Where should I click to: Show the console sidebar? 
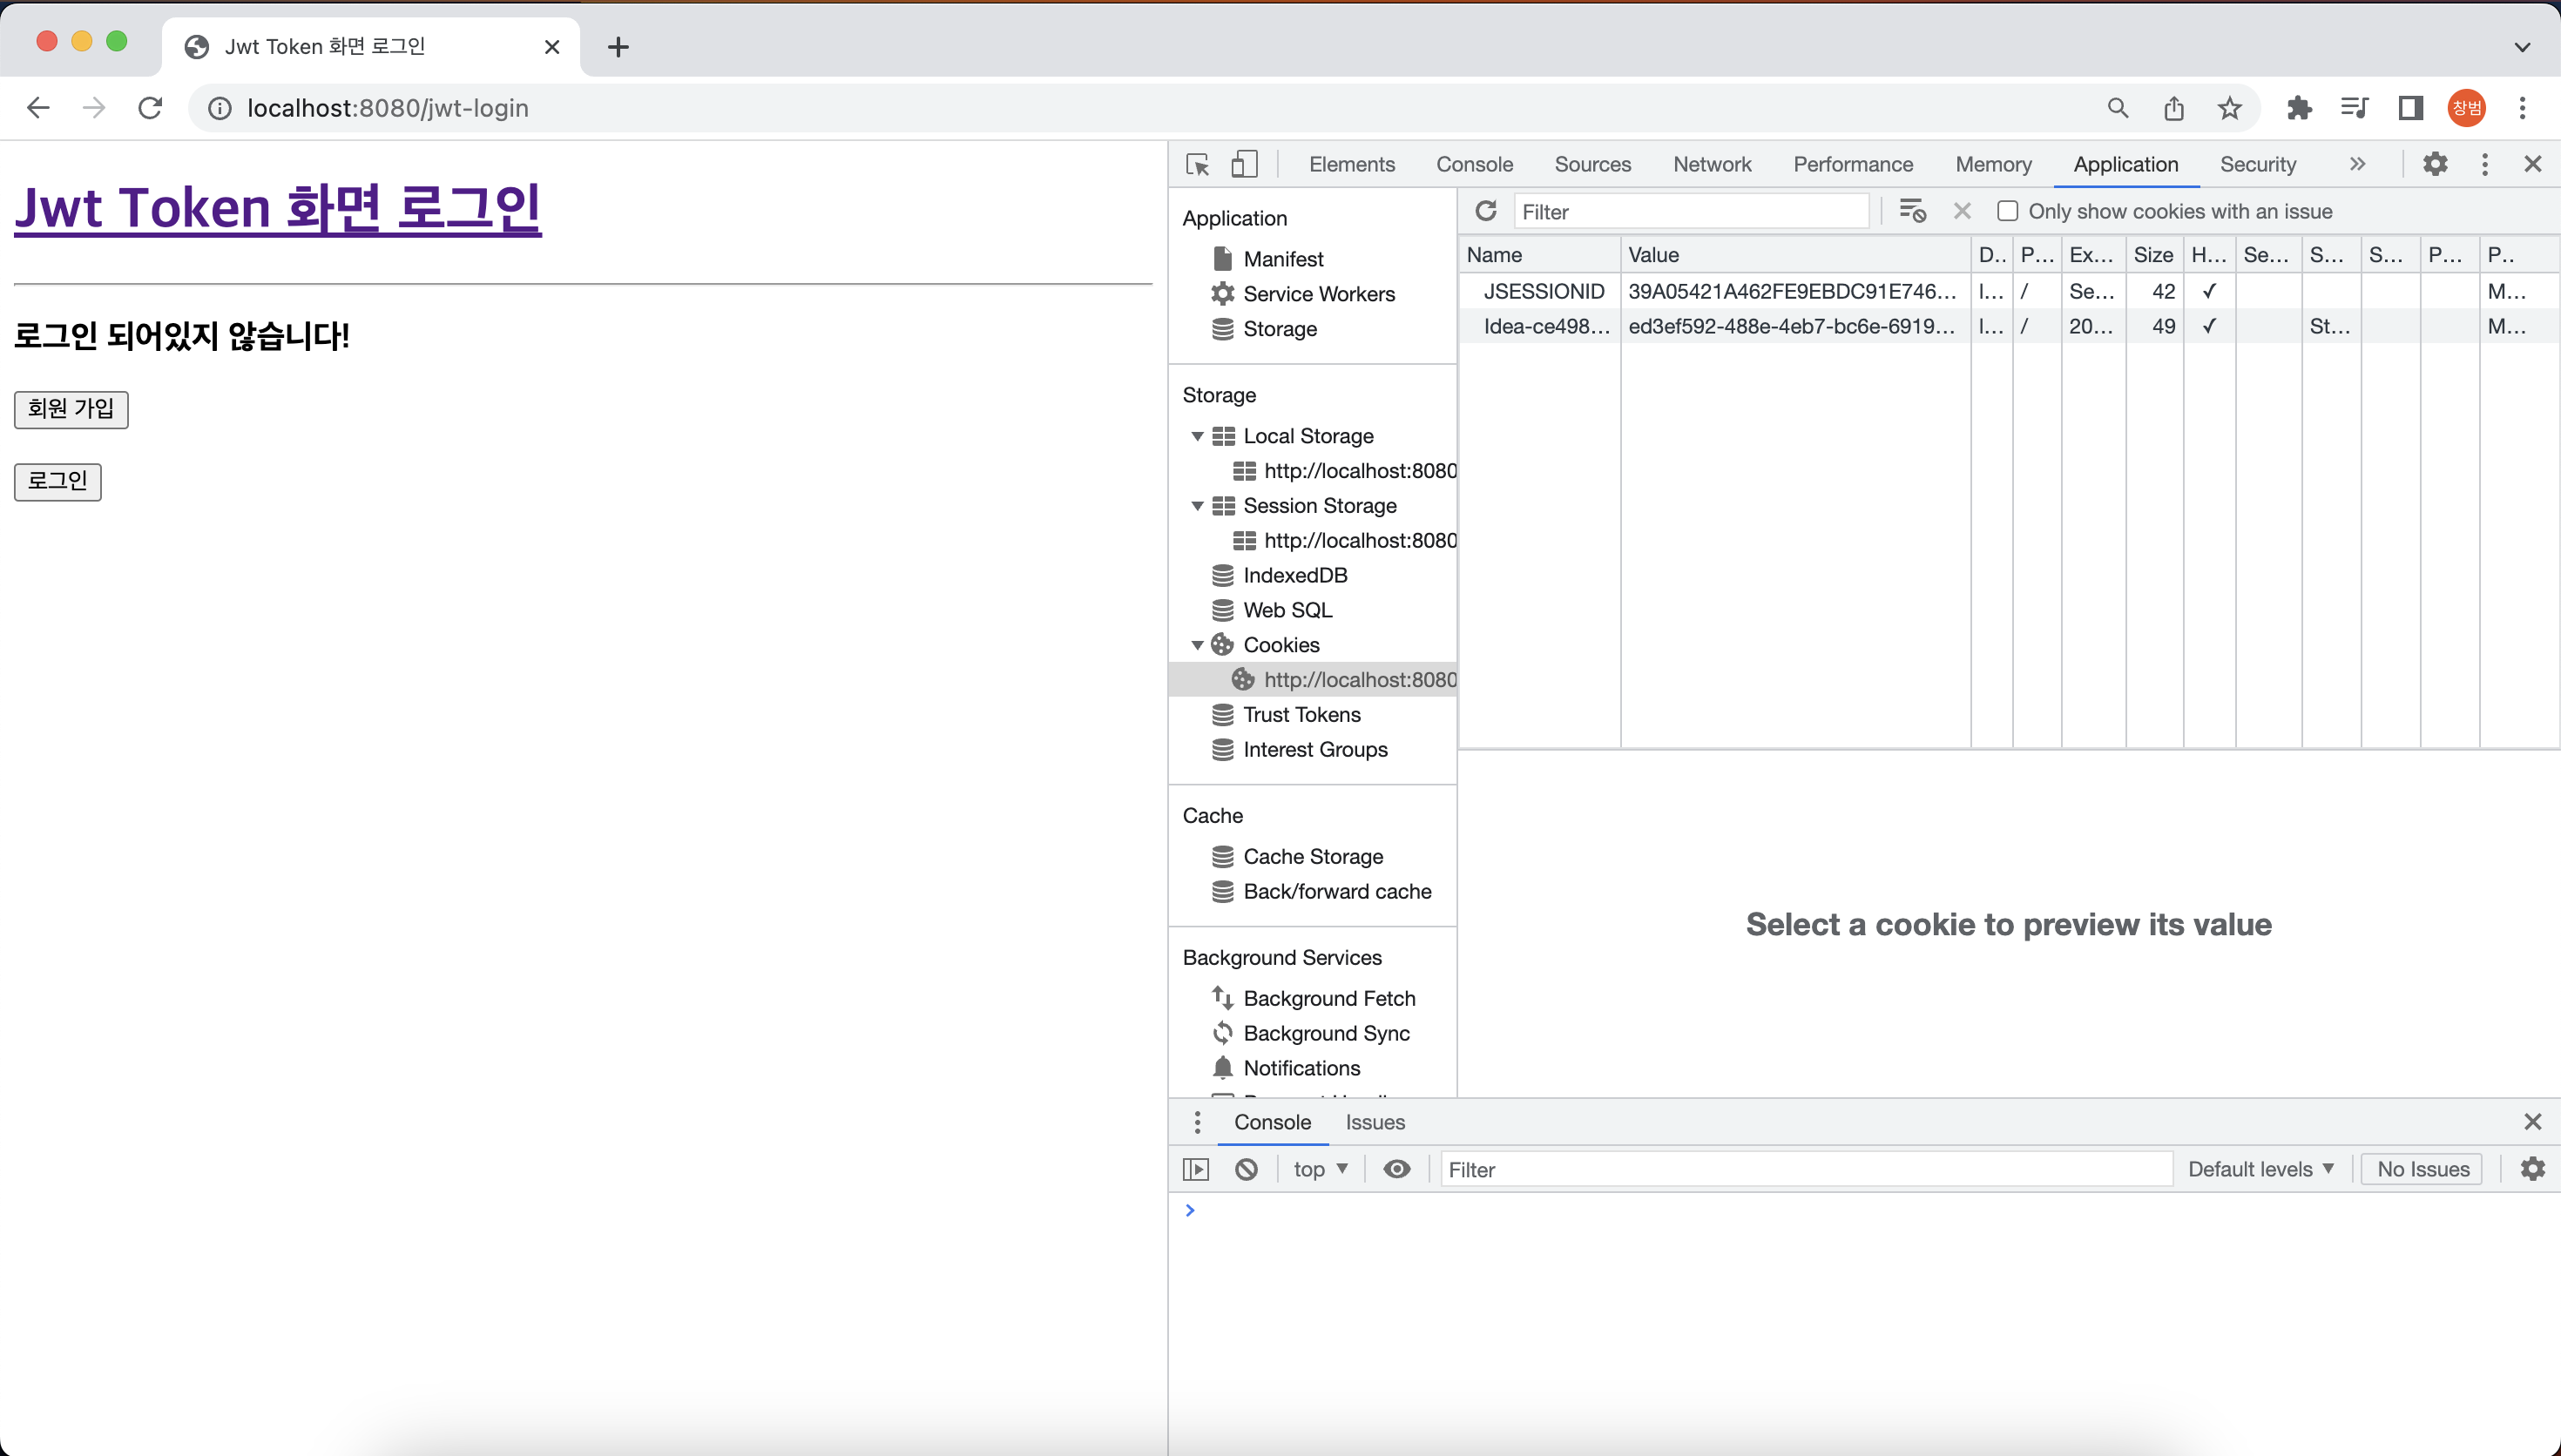point(1196,1169)
